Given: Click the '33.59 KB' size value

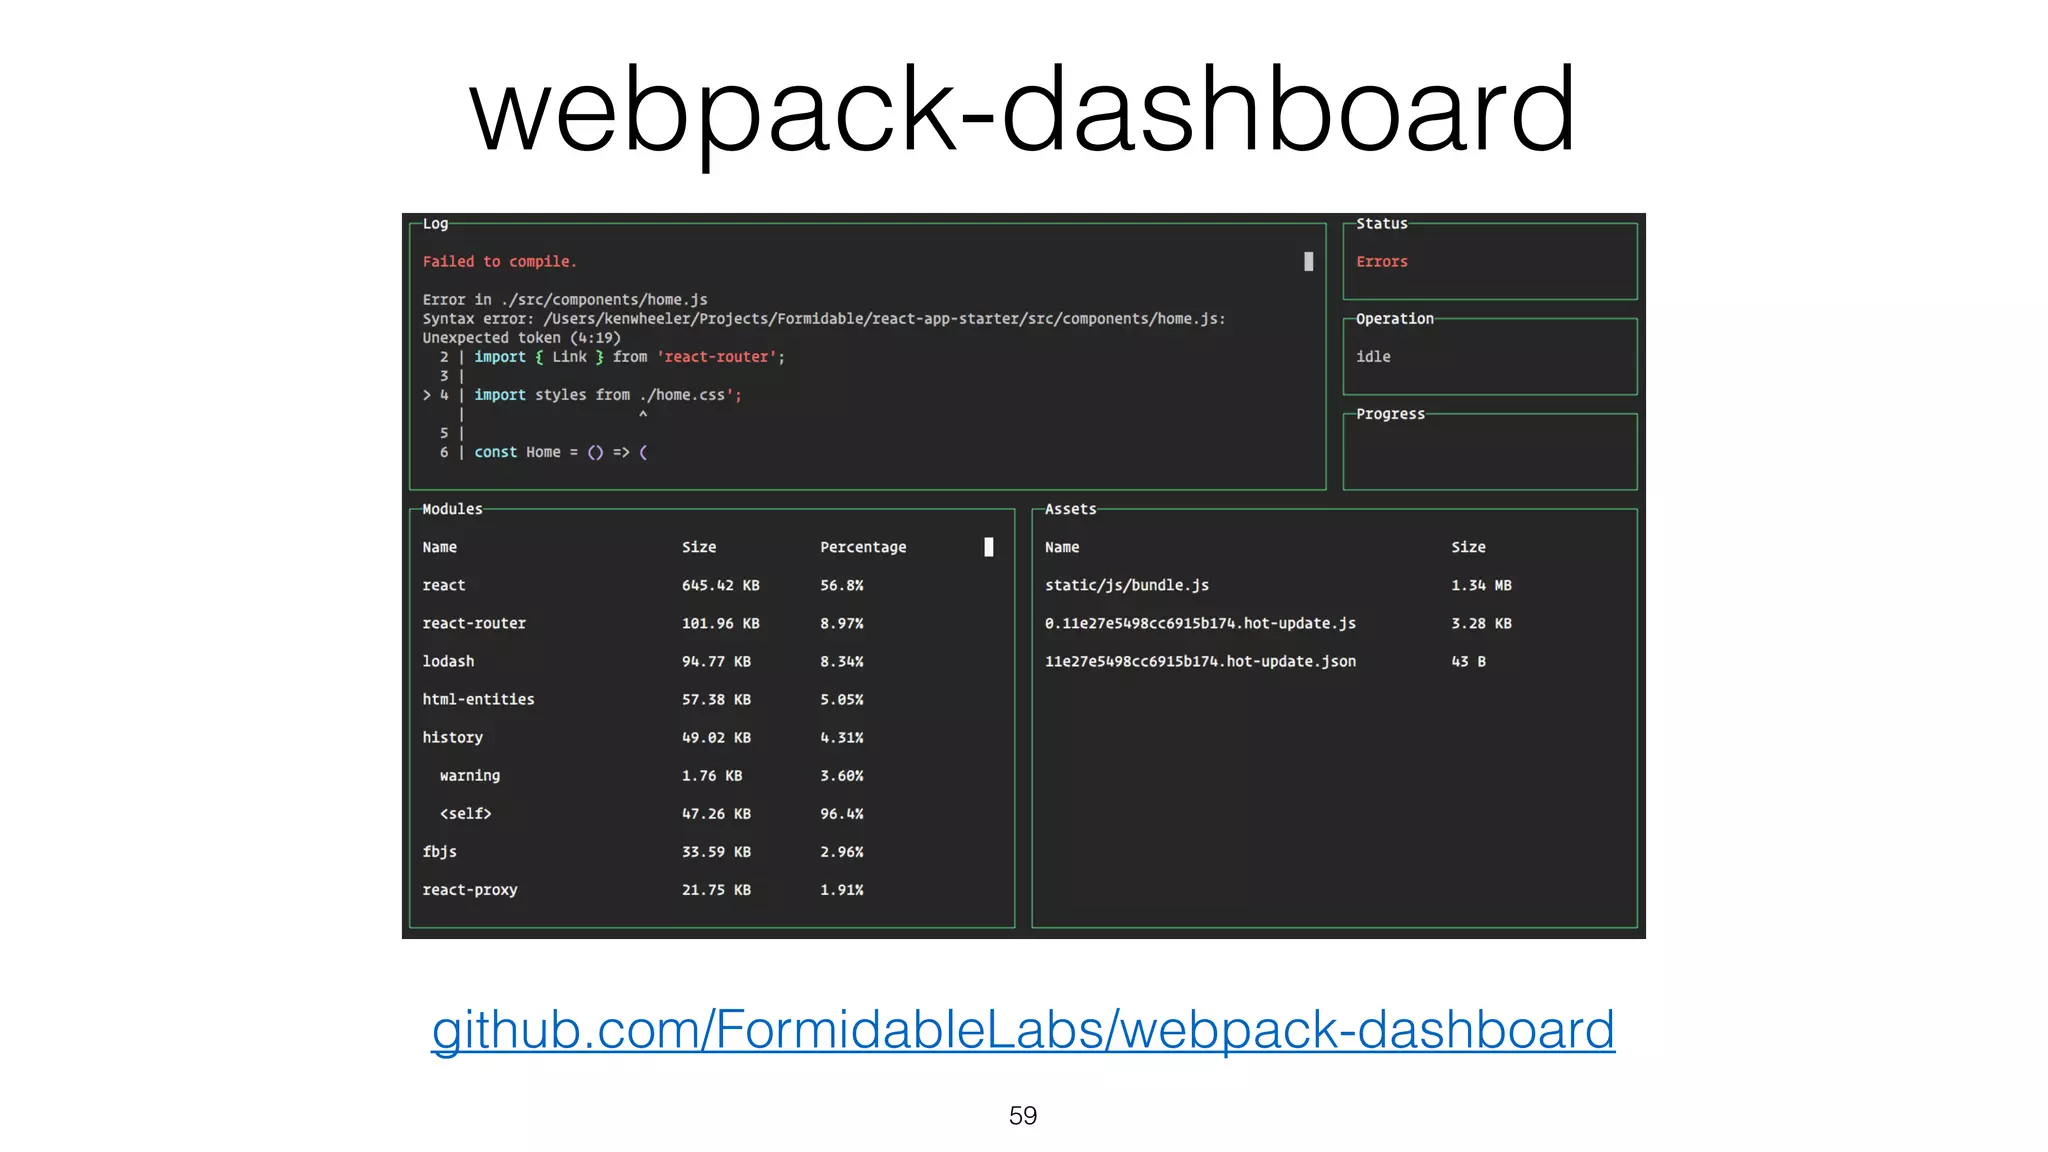Looking at the screenshot, I should [x=716, y=851].
